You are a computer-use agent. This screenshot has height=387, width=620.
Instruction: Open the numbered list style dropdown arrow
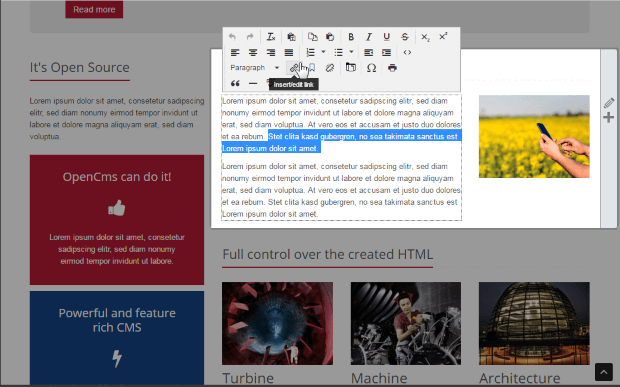click(323, 52)
